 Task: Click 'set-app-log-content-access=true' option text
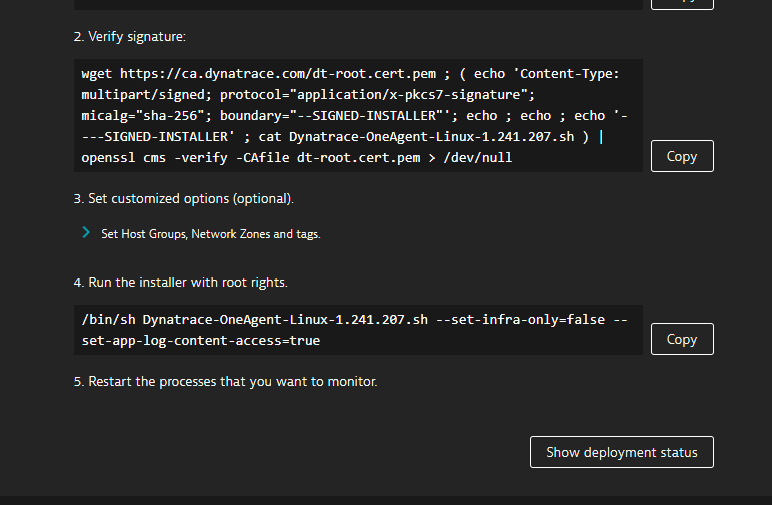point(201,341)
